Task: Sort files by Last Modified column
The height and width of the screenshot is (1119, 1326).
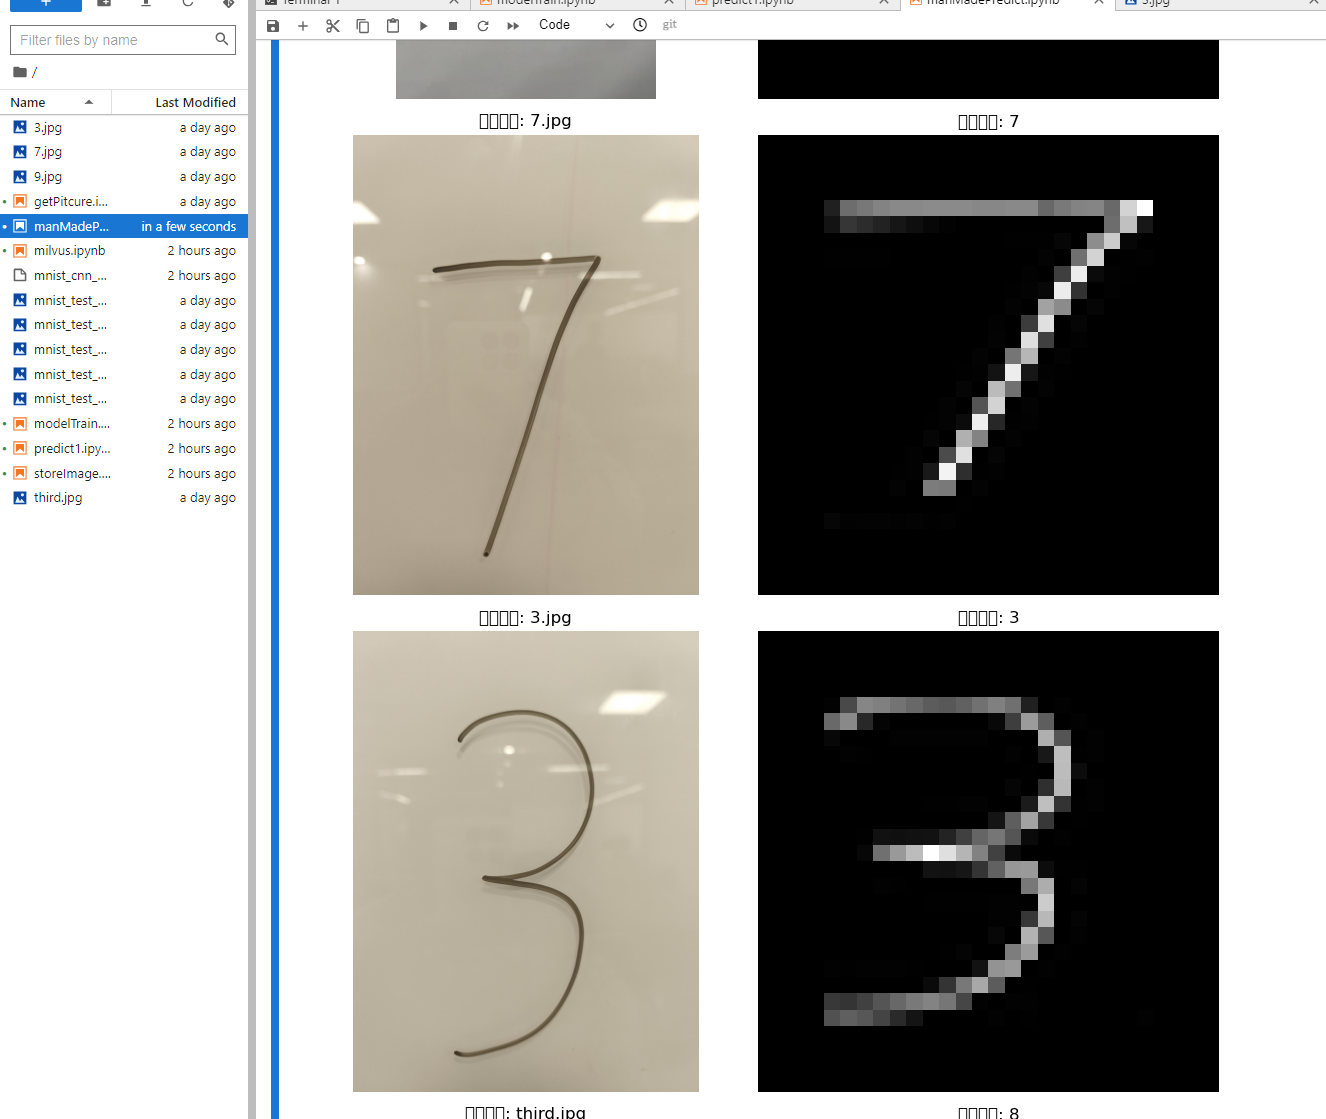Action: (x=180, y=102)
